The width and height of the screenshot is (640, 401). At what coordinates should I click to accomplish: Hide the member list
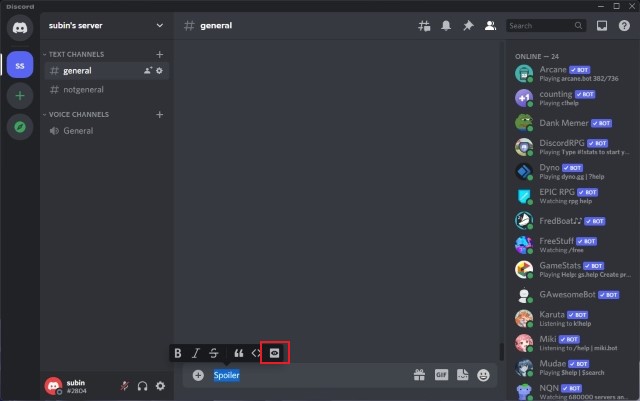point(490,25)
